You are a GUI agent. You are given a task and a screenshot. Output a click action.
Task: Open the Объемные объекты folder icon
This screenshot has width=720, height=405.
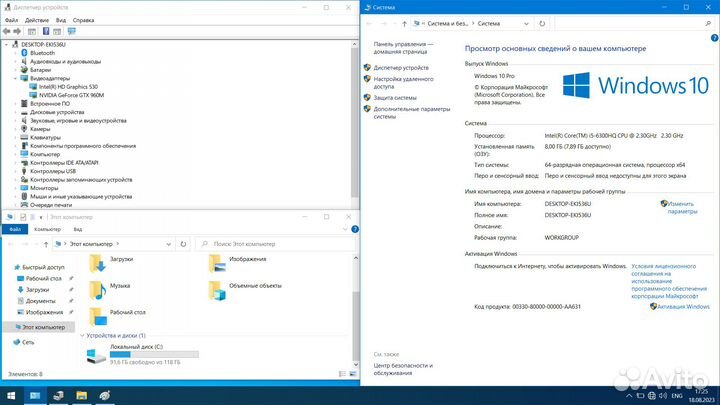pyautogui.click(x=217, y=290)
